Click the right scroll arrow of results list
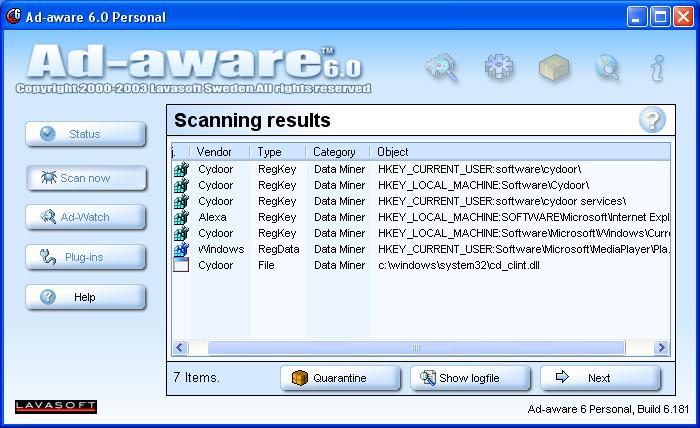Screen dimensions: 700x428 (x=662, y=347)
